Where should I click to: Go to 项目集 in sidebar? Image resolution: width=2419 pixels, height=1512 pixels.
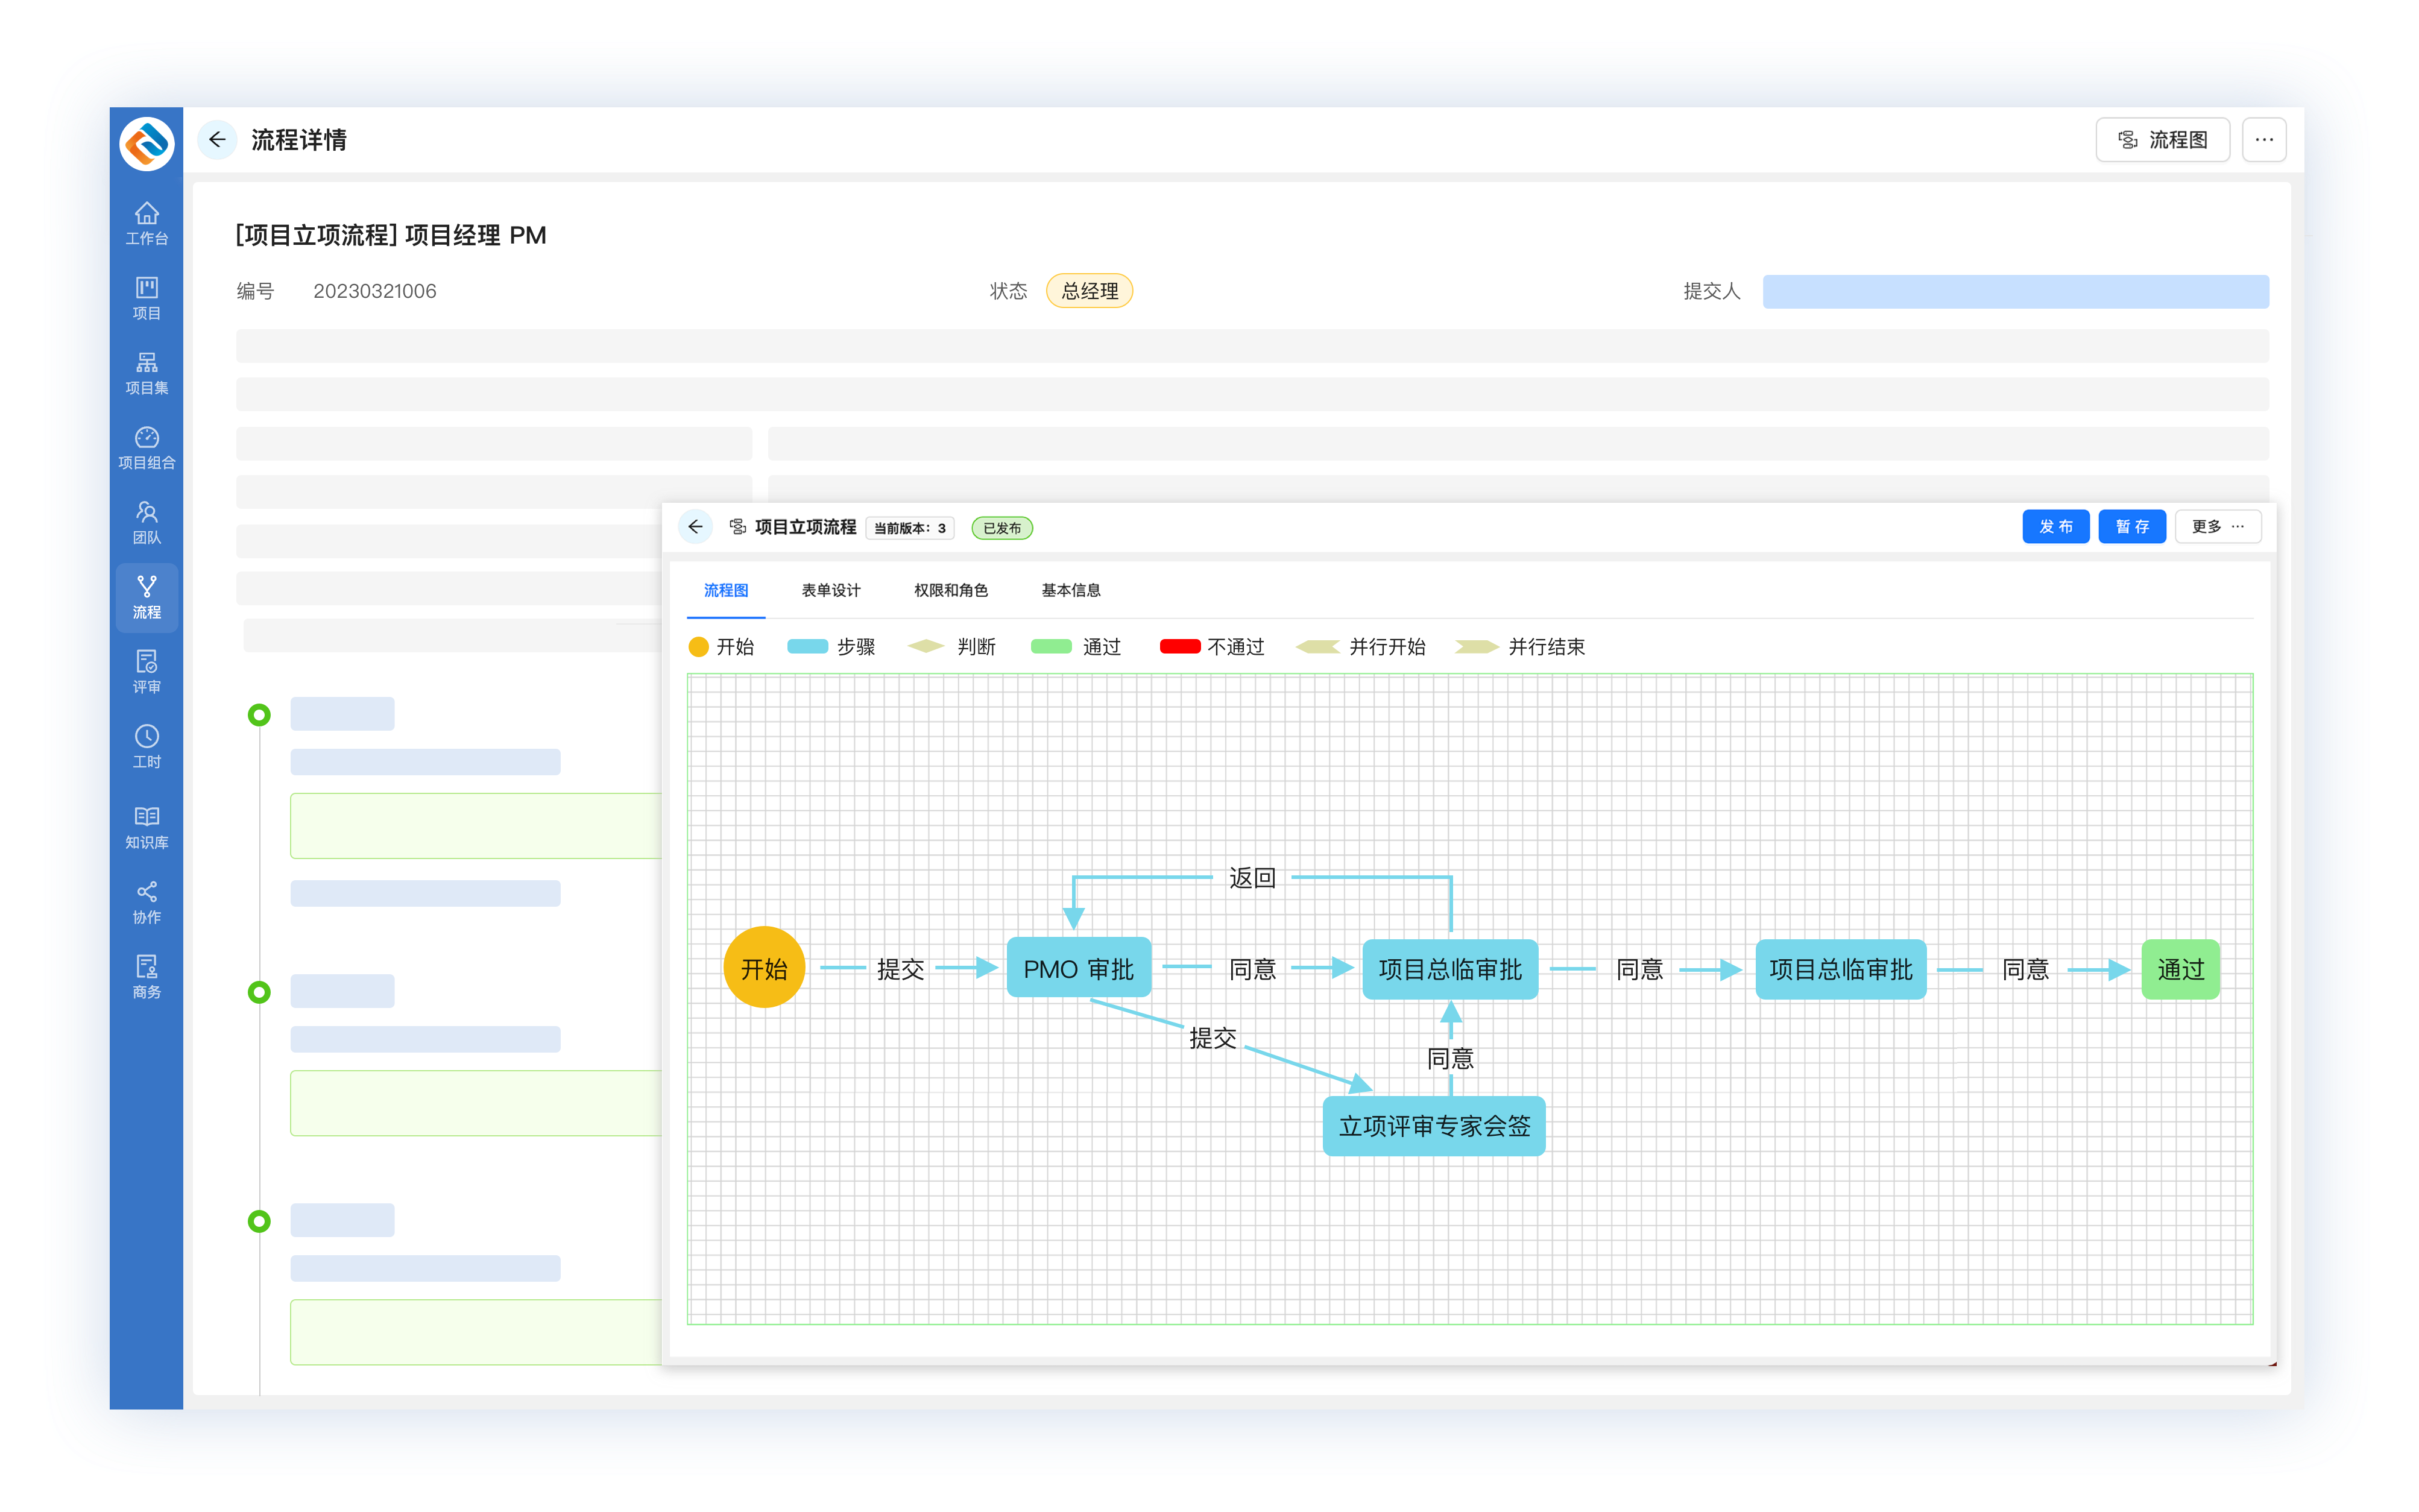(146, 372)
